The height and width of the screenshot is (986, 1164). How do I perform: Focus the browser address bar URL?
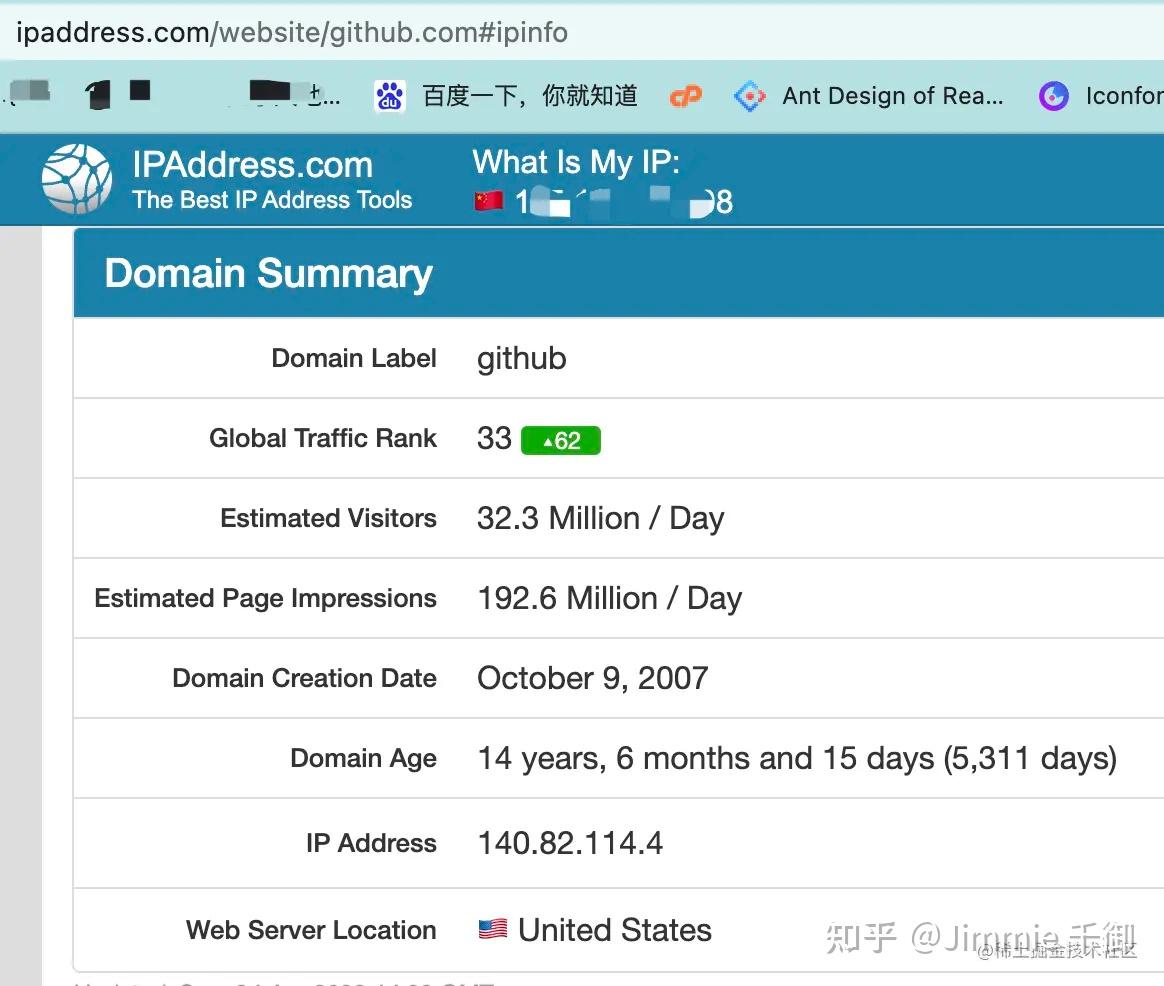pyautogui.click(x=292, y=32)
